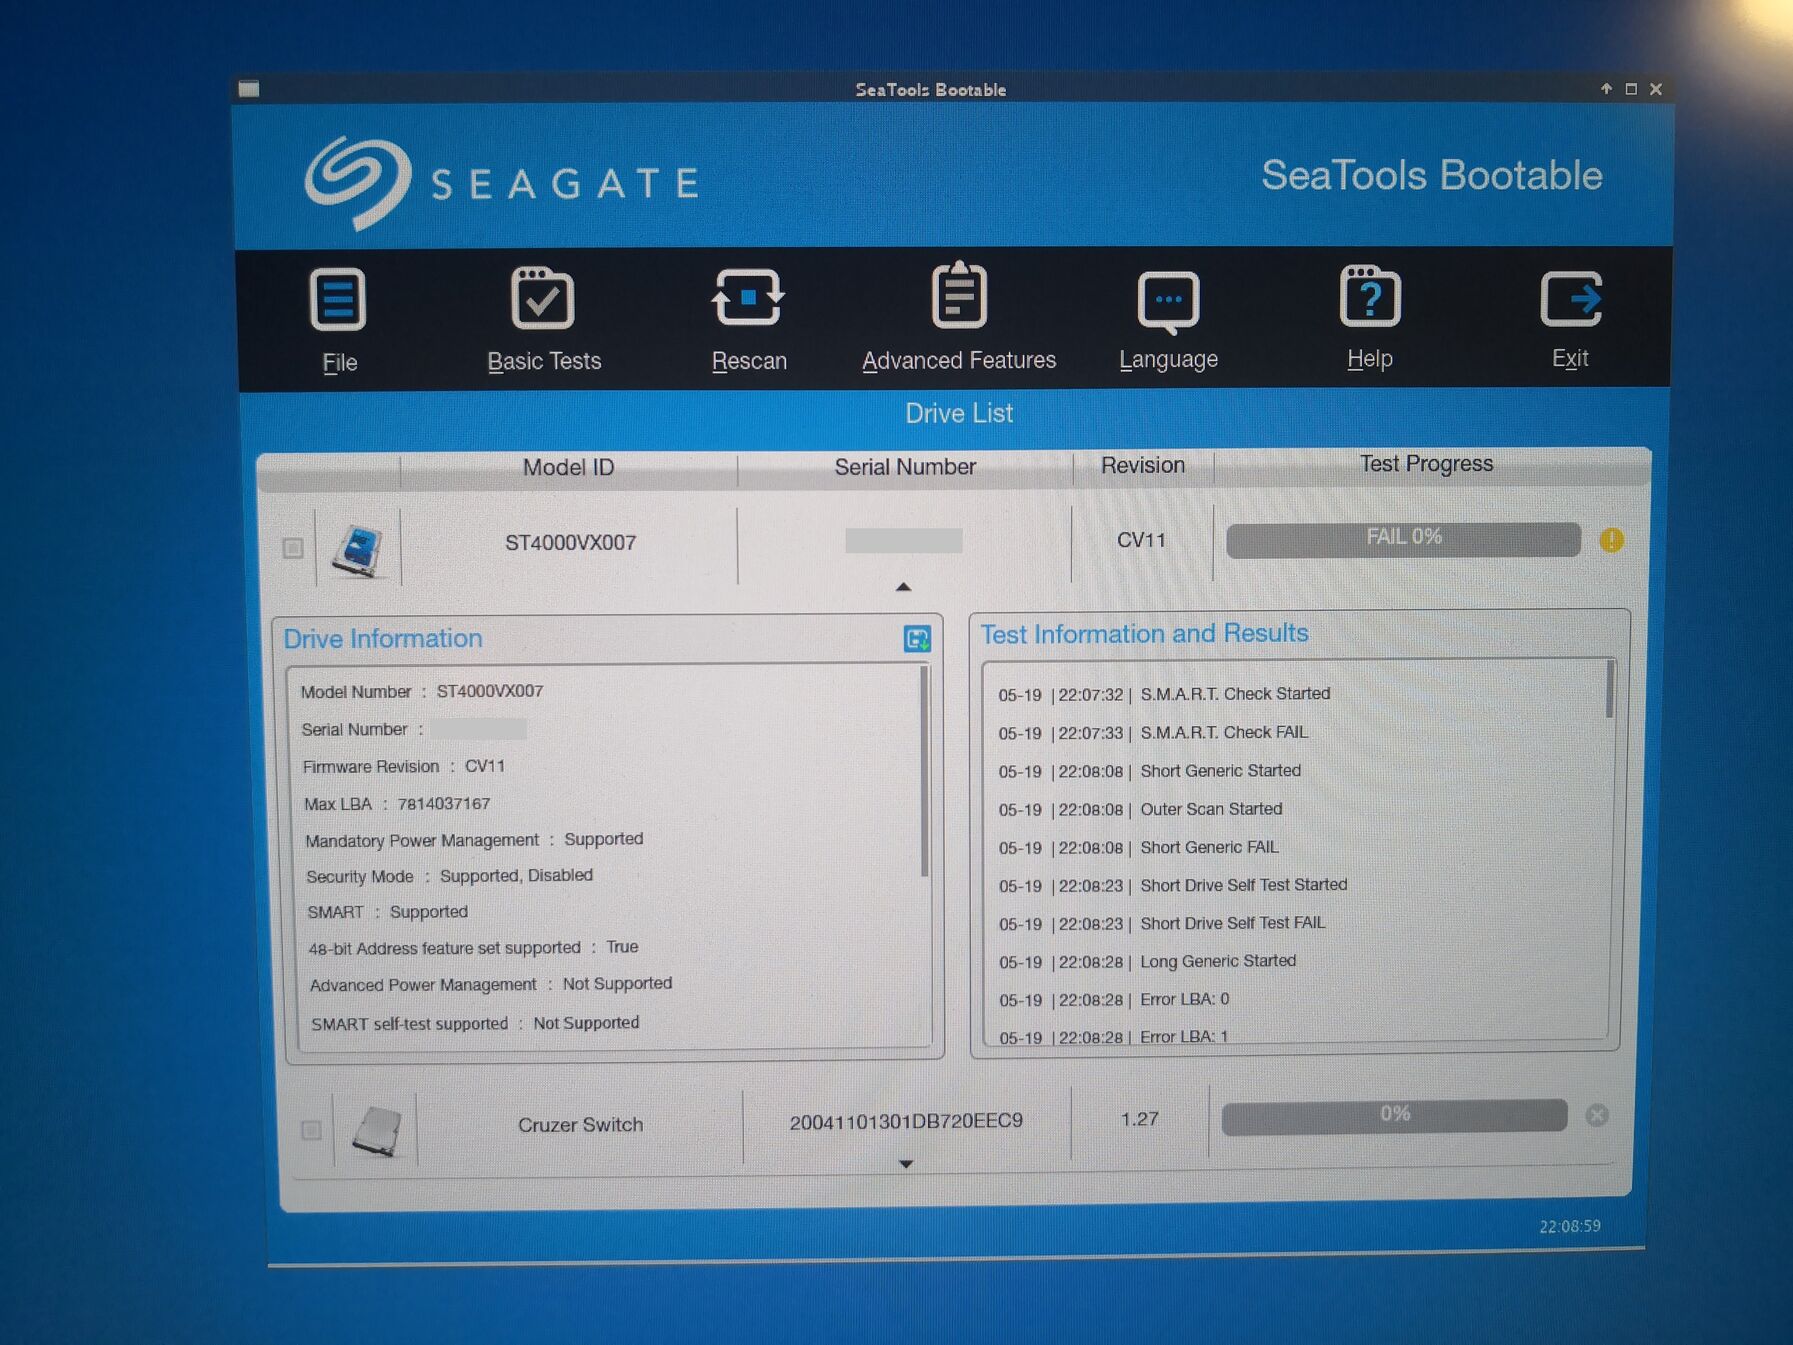Click the Max LBA 7814037167 line
This screenshot has height=1345, width=1793.
(x=397, y=804)
